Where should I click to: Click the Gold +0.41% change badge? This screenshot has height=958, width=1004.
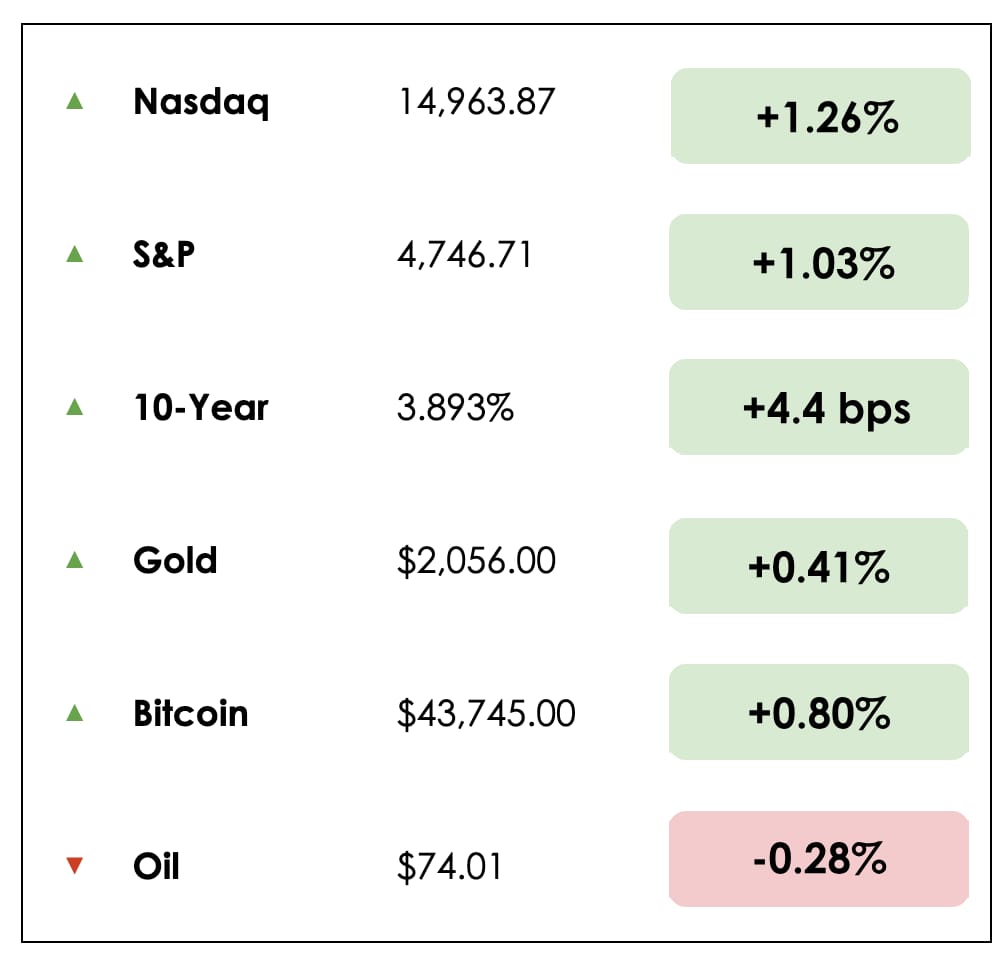[x=820, y=566]
